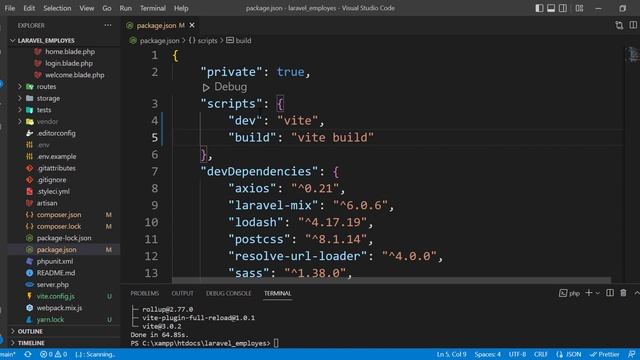Toggle primary side bar layout icon

pos(539,8)
